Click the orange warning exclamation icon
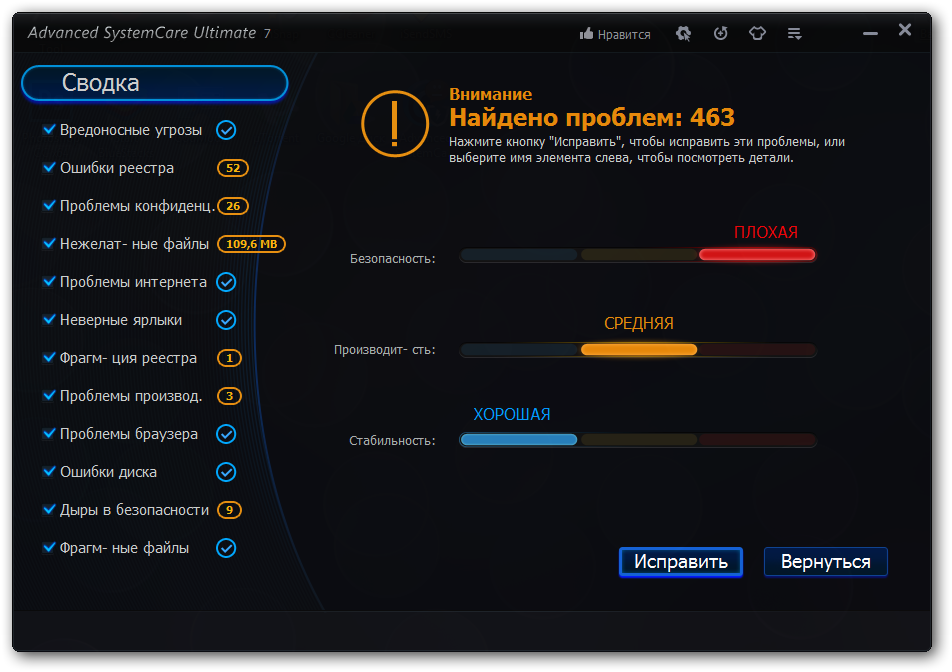Screen dimensions: 952x672 coord(395,124)
